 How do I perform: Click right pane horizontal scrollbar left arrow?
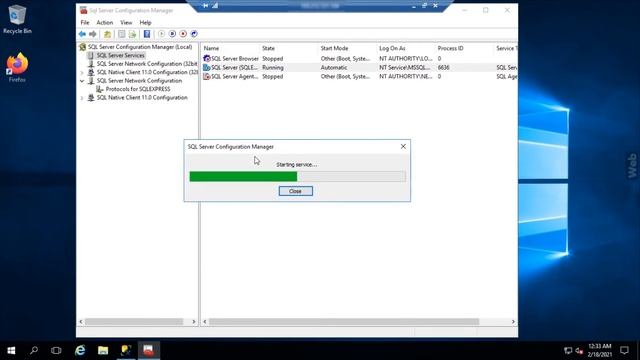point(205,322)
